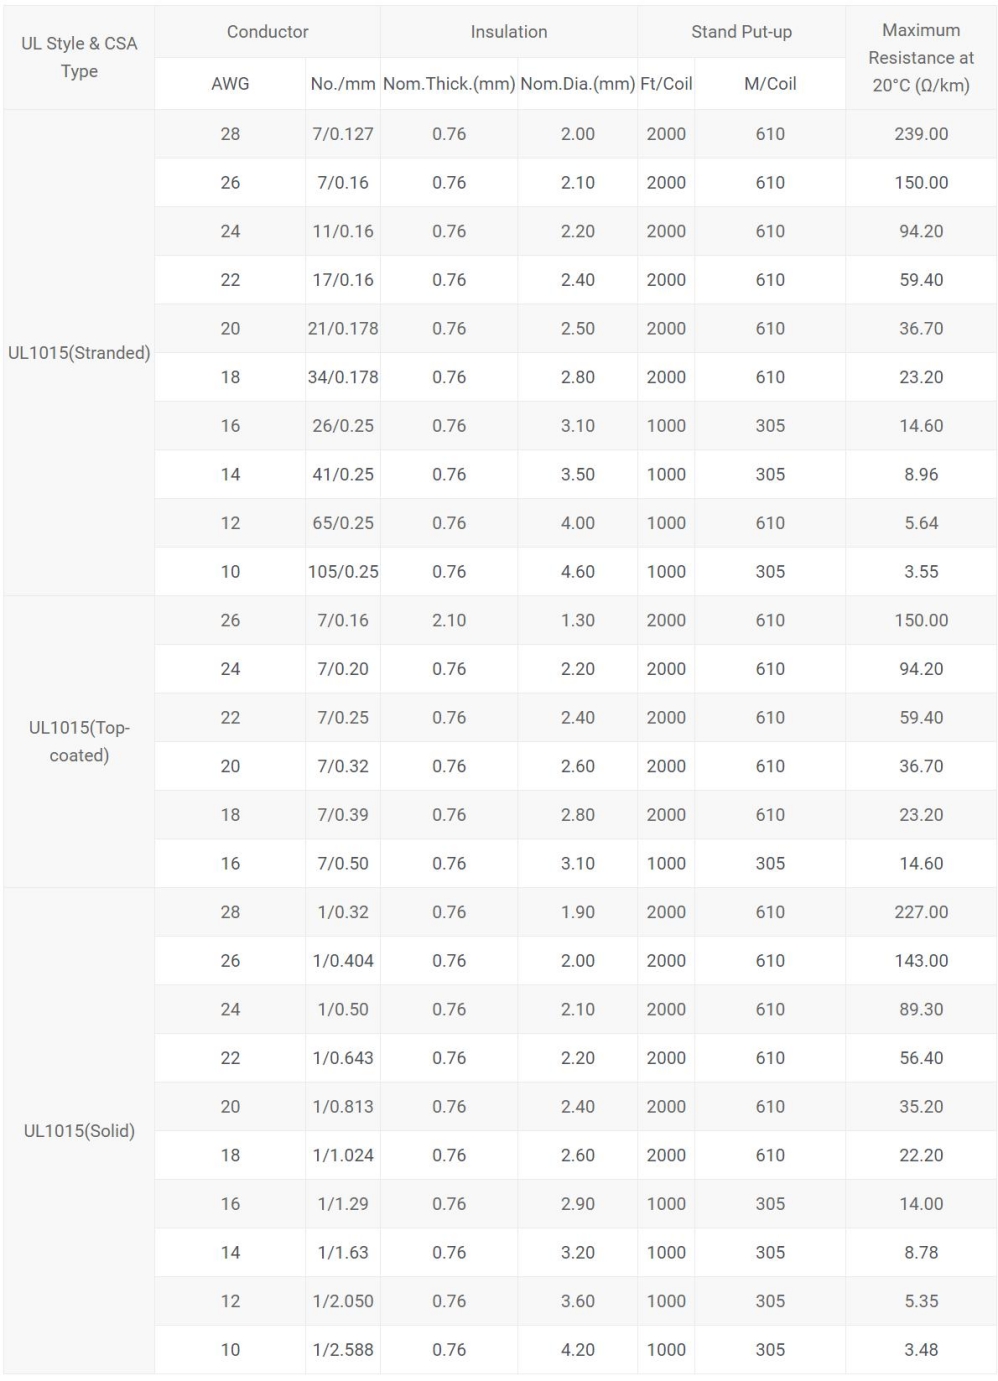
Task: Click the AWG subheader cell
Action: click(230, 84)
